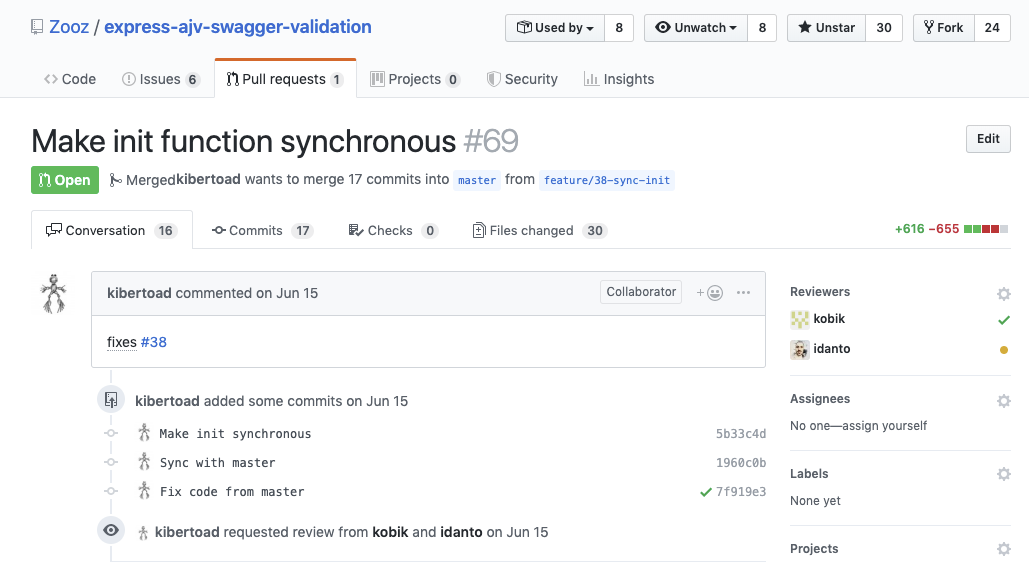Screen dimensions: 1029x562
Task: Switch to the Commits tab
Action: pyautogui.click(x=262, y=230)
